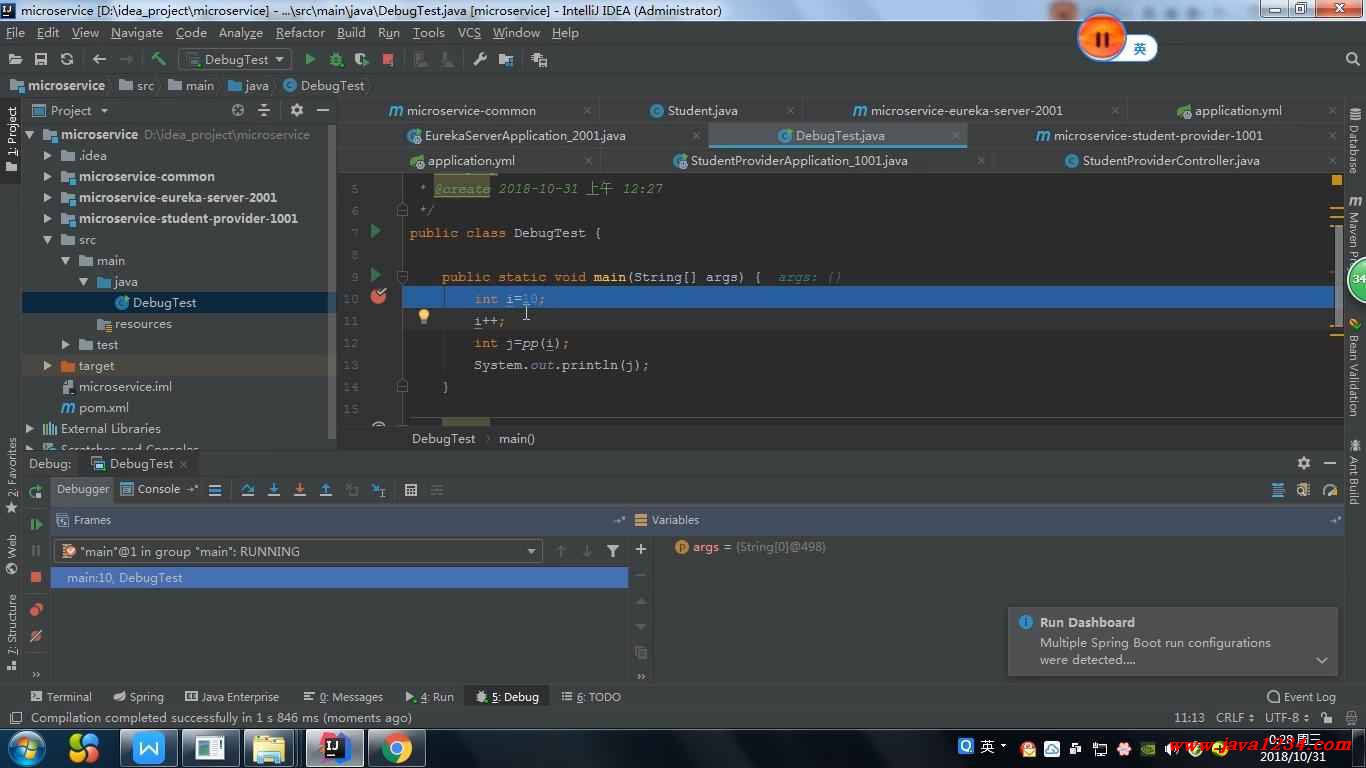Open debug panel settings gear
The height and width of the screenshot is (768, 1366).
click(x=1304, y=463)
